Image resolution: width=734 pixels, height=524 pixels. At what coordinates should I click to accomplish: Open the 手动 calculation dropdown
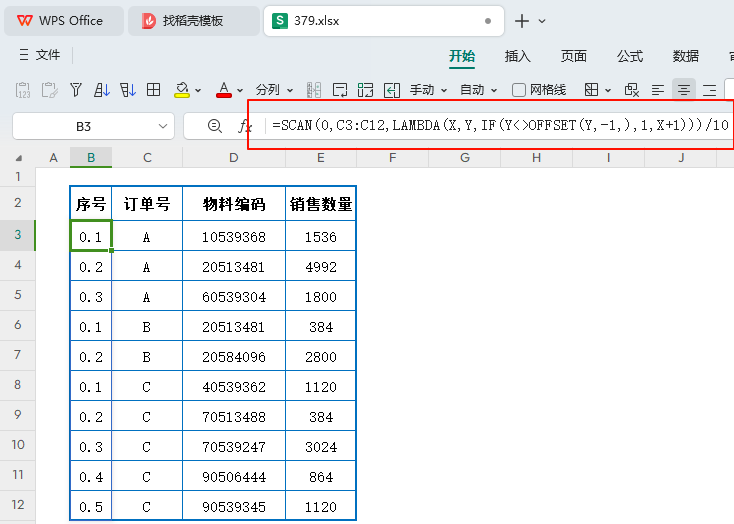point(428,89)
